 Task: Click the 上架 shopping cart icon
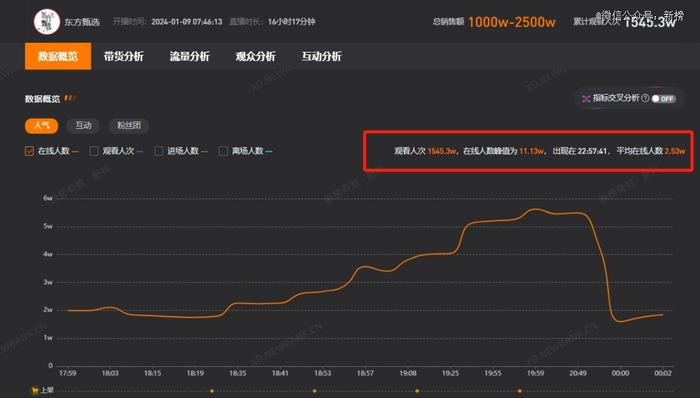click(x=34, y=391)
